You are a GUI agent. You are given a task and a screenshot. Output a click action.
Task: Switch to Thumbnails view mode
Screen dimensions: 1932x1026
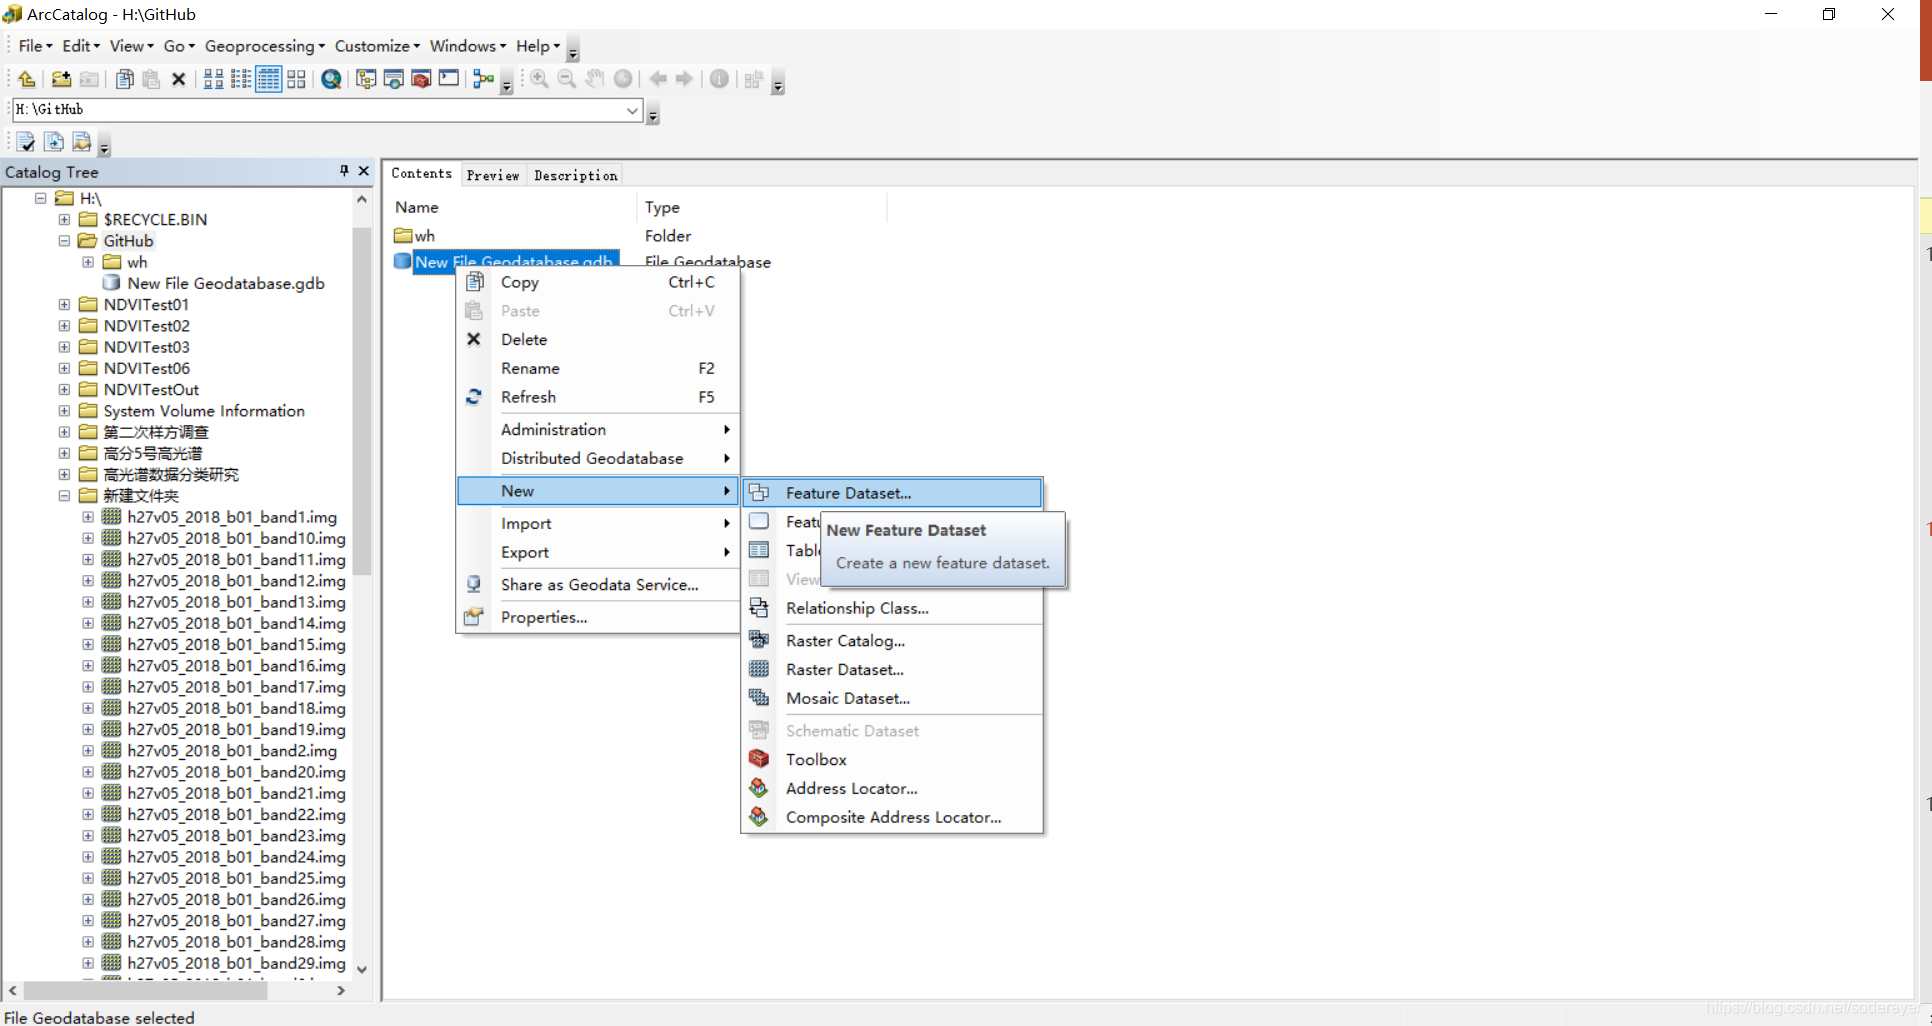pyautogui.click(x=297, y=79)
